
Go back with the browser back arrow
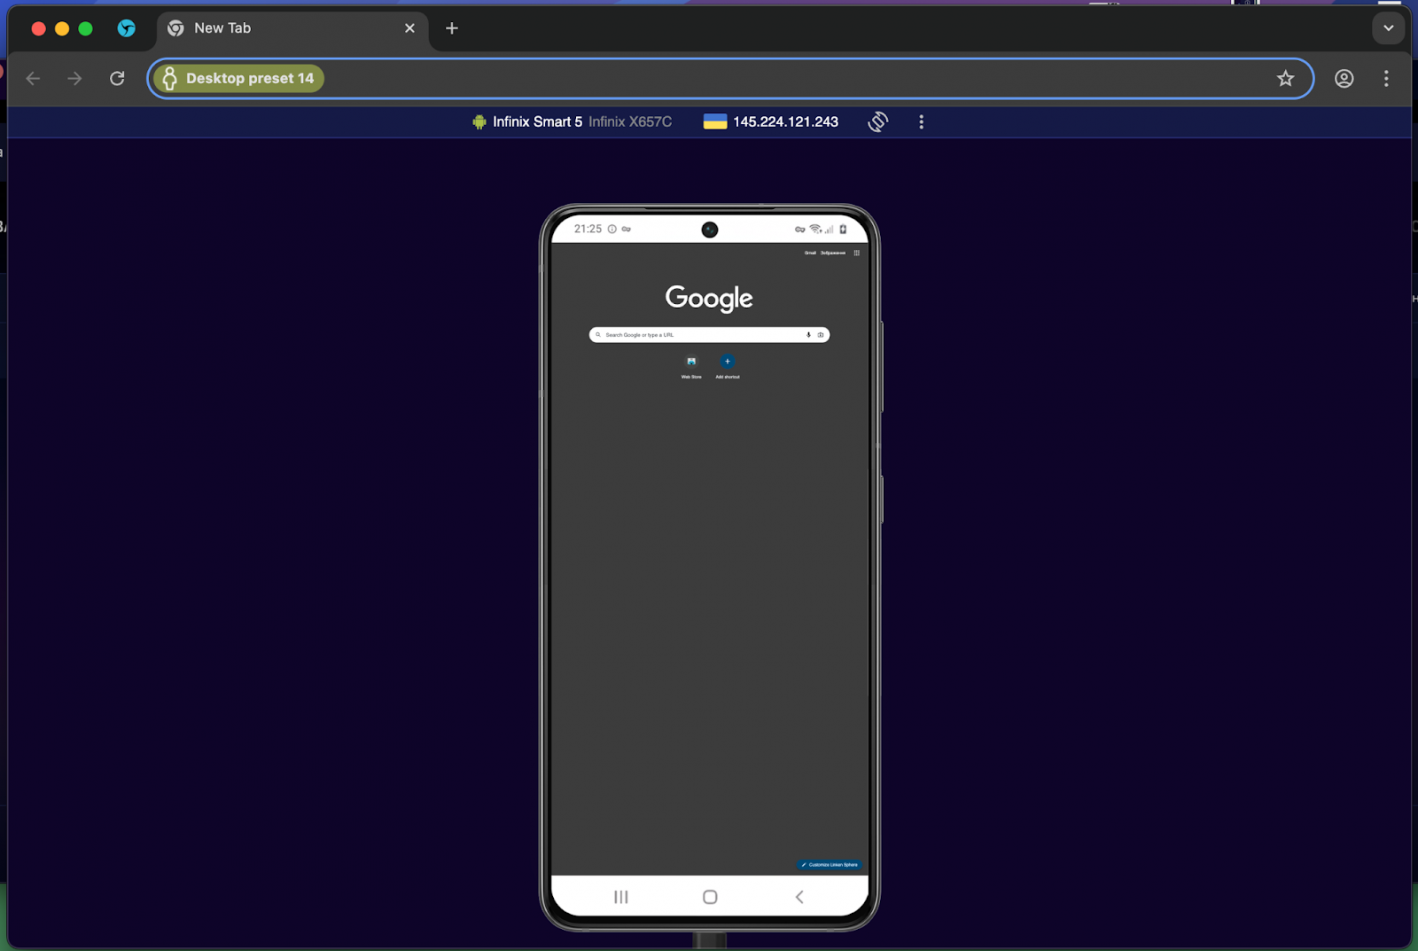point(33,78)
